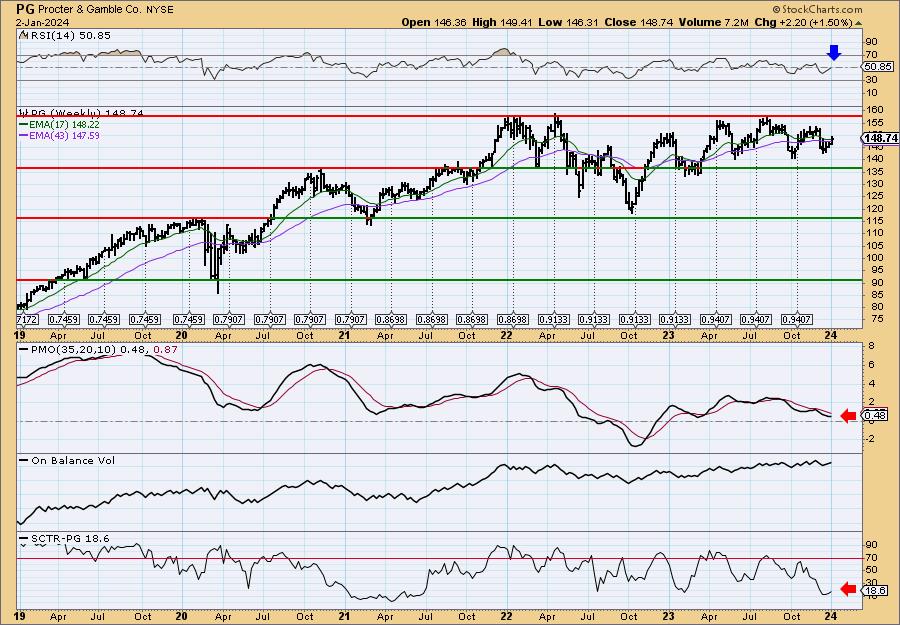Click the -2 label on PMO axis
This screenshot has height=625, width=900.
(x=871, y=439)
